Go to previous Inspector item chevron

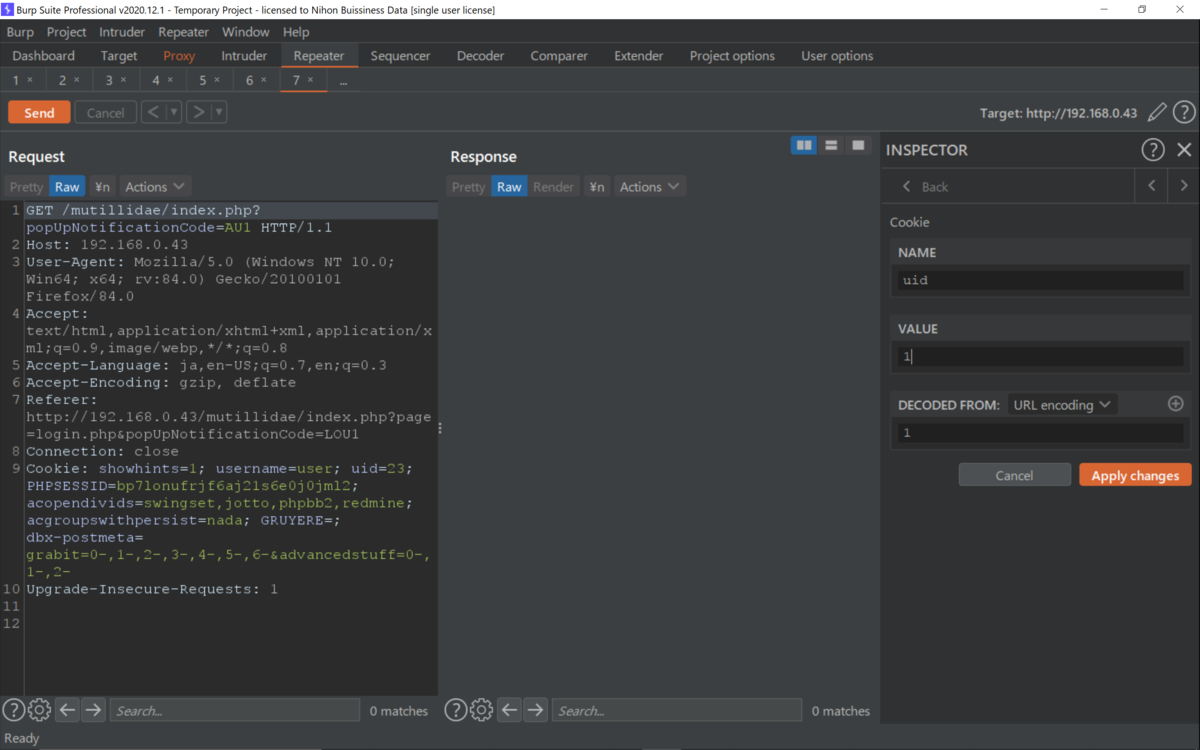point(1152,186)
